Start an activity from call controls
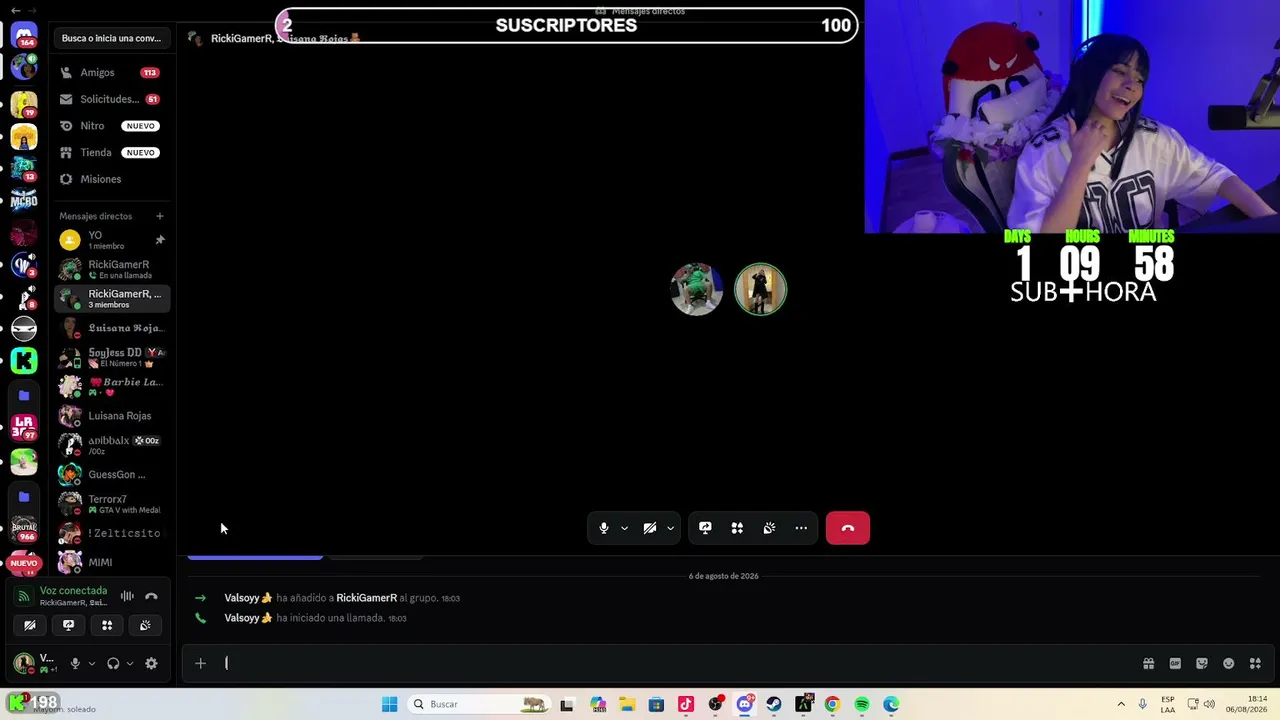This screenshot has width=1280, height=720. [737, 528]
